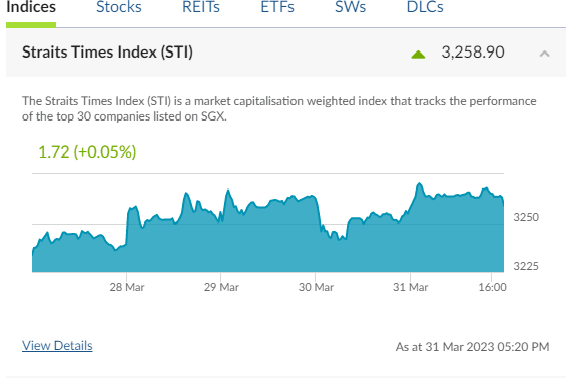Open the View Details link

coord(57,346)
